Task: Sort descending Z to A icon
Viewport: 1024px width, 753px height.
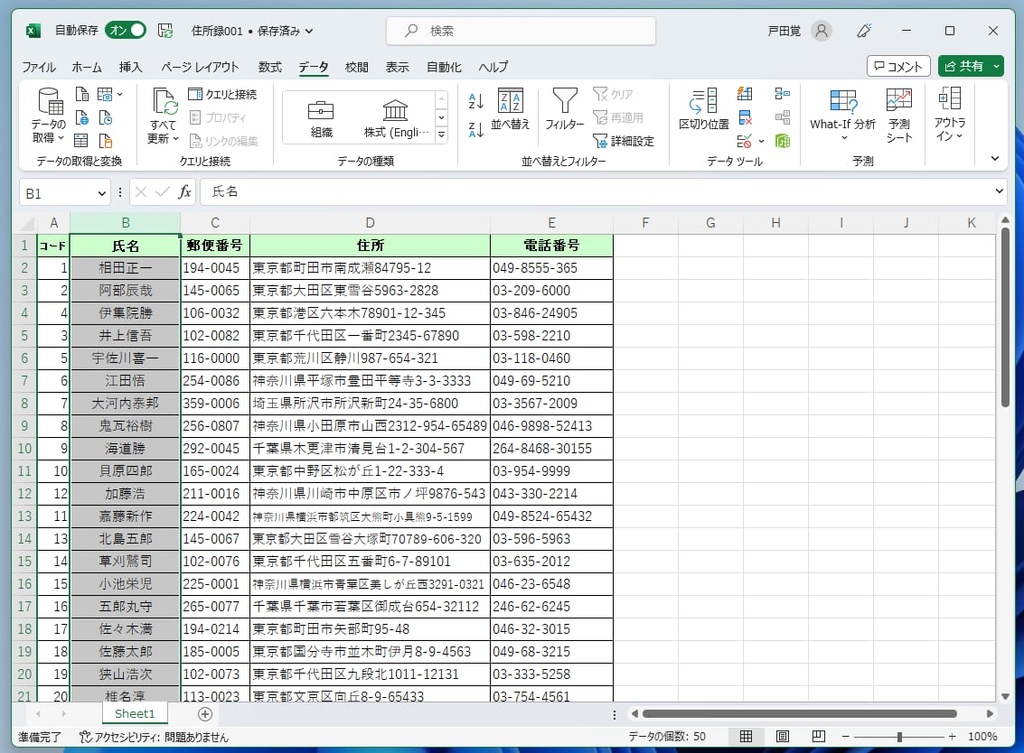Action: (476, 129)
